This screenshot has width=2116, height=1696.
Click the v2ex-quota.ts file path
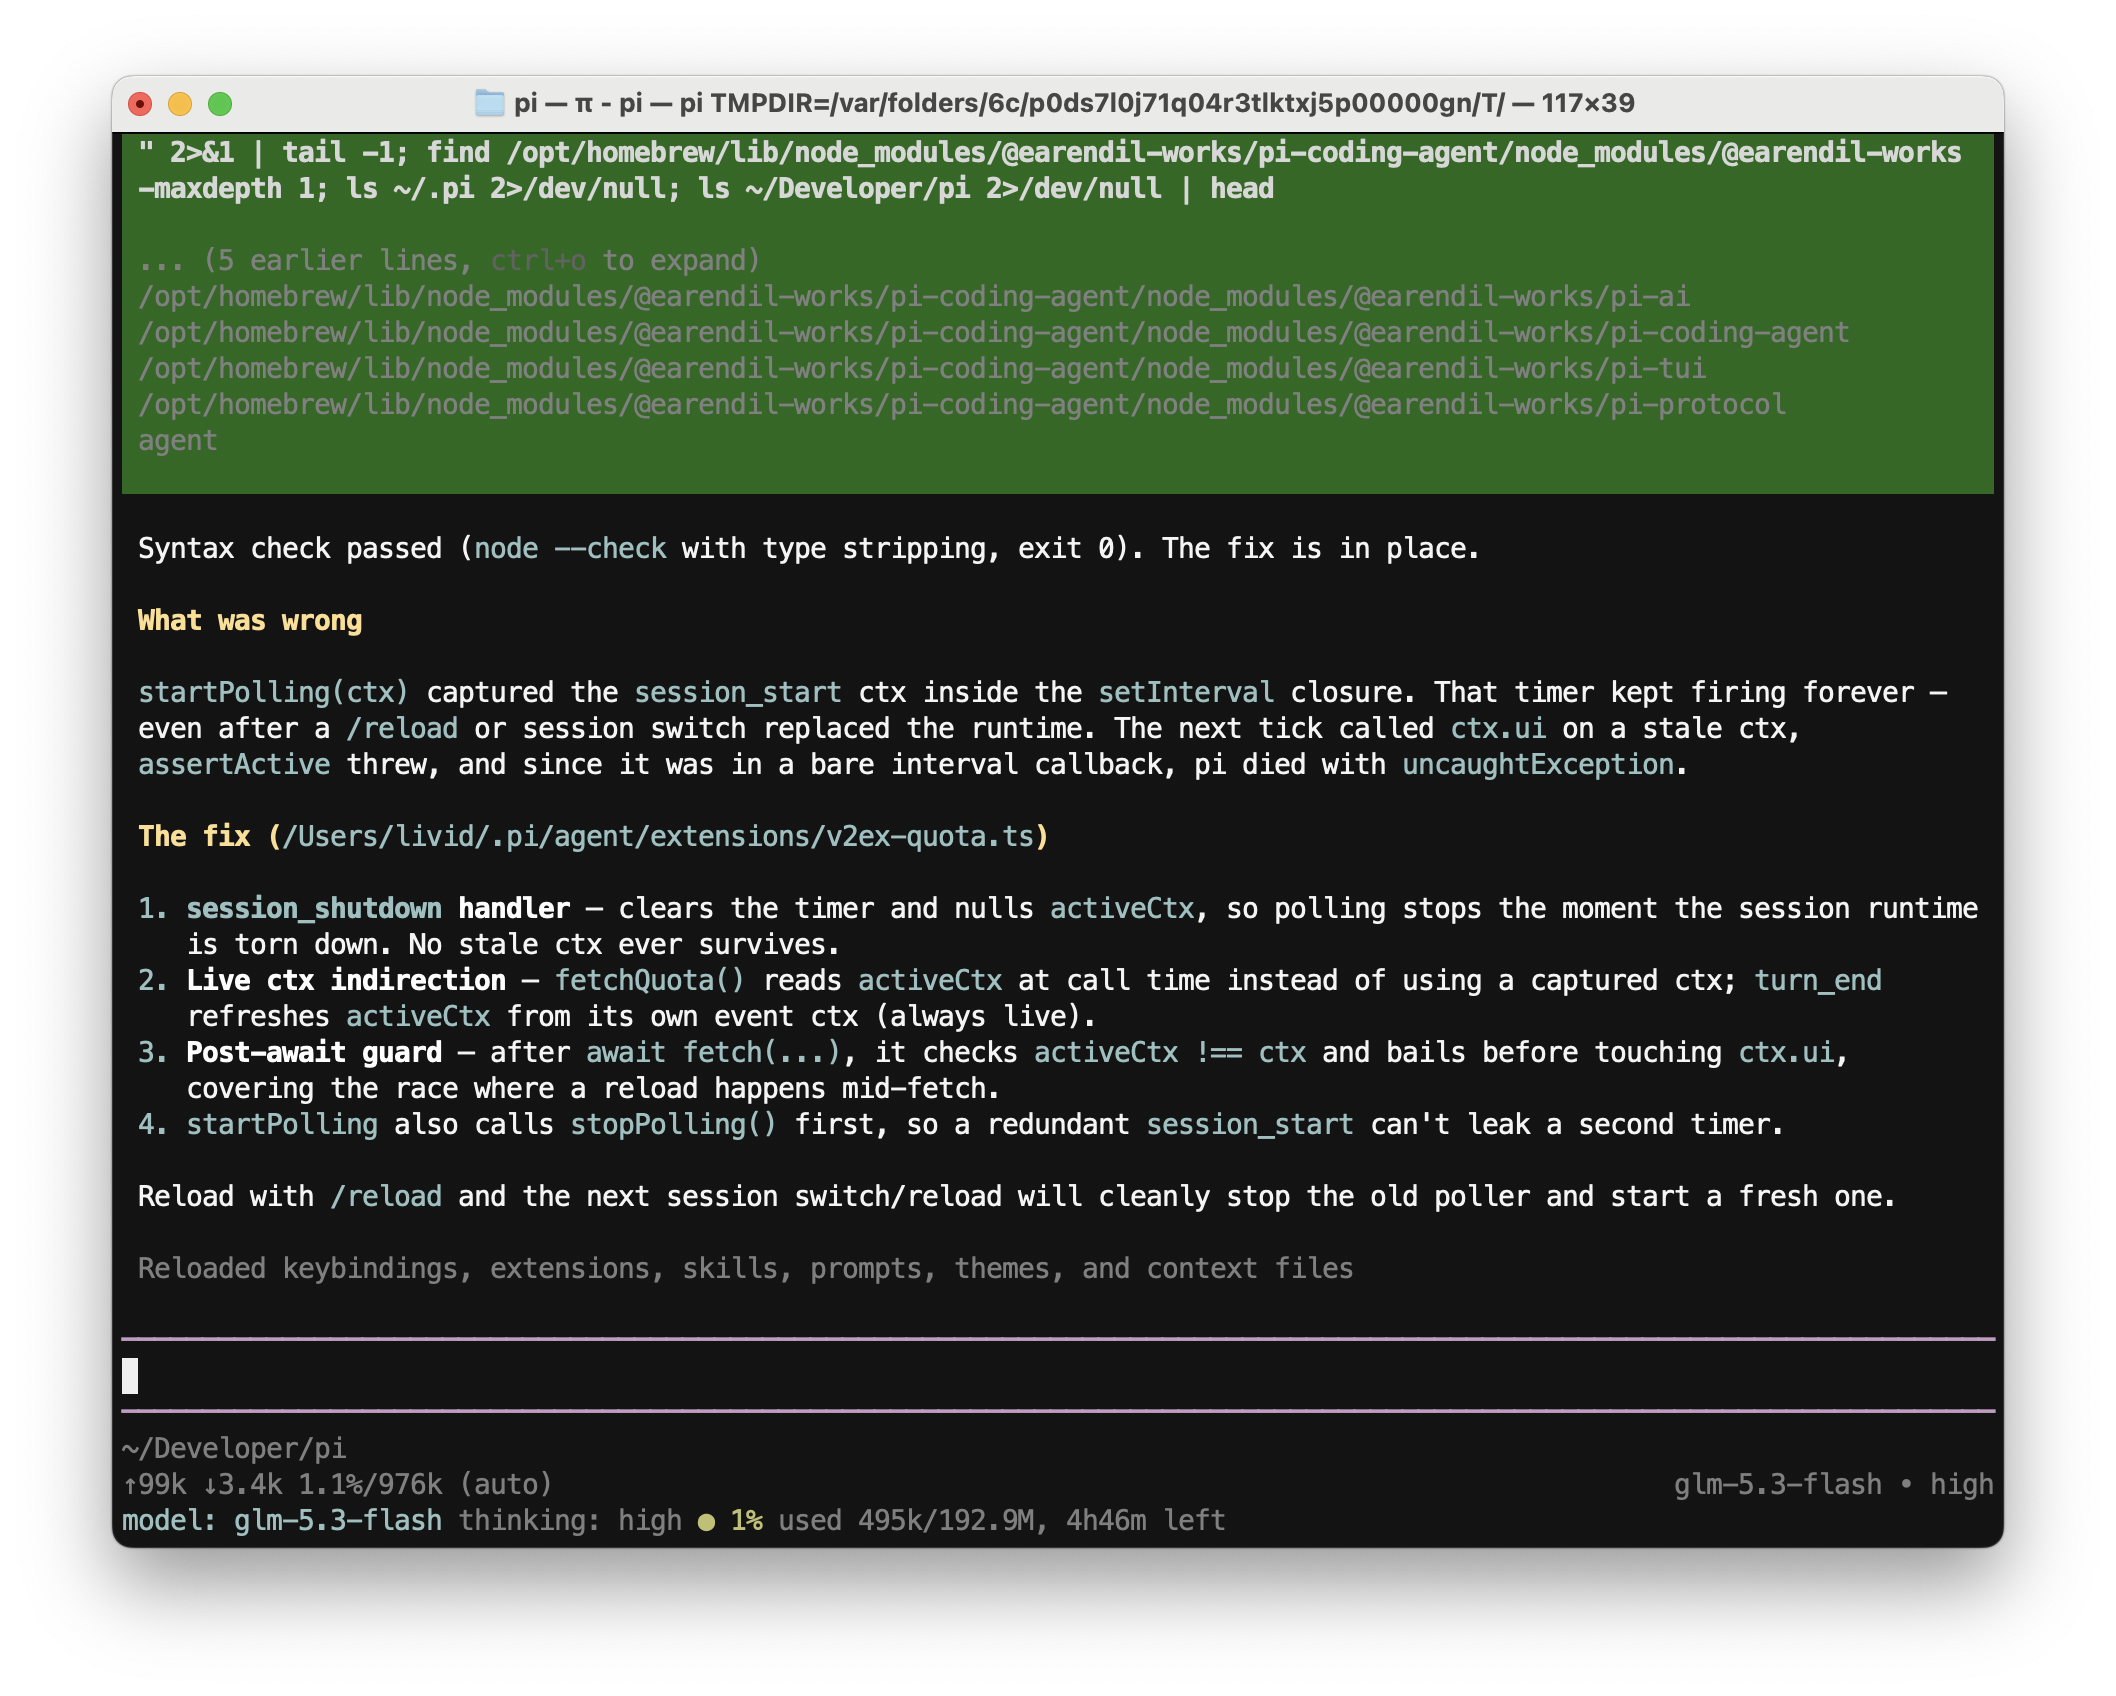[658, 836]
